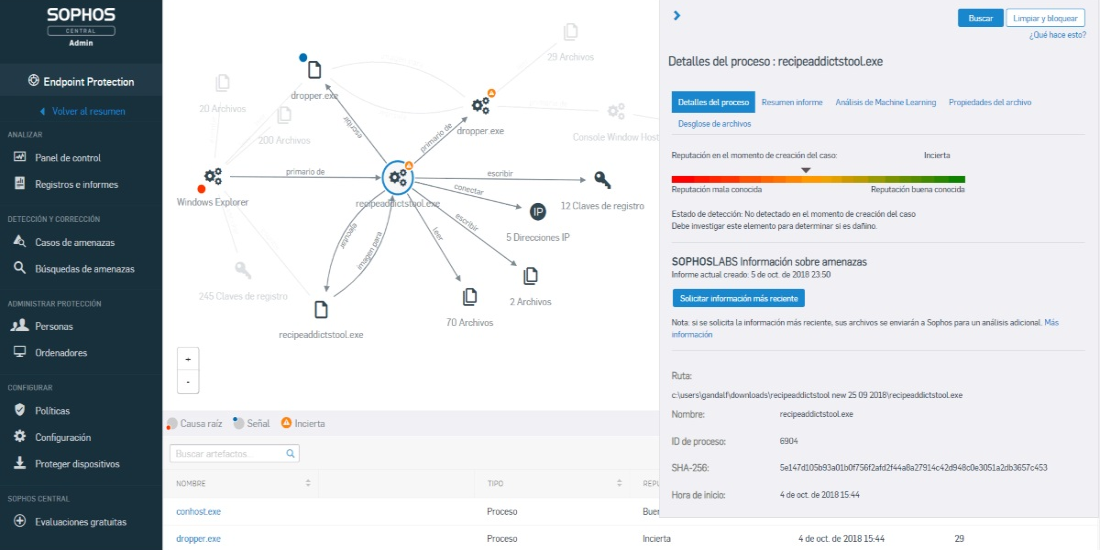Select the Windows Explorer process node
The width and height of the screenshot is (1100, 550).
tap(213, 177)
